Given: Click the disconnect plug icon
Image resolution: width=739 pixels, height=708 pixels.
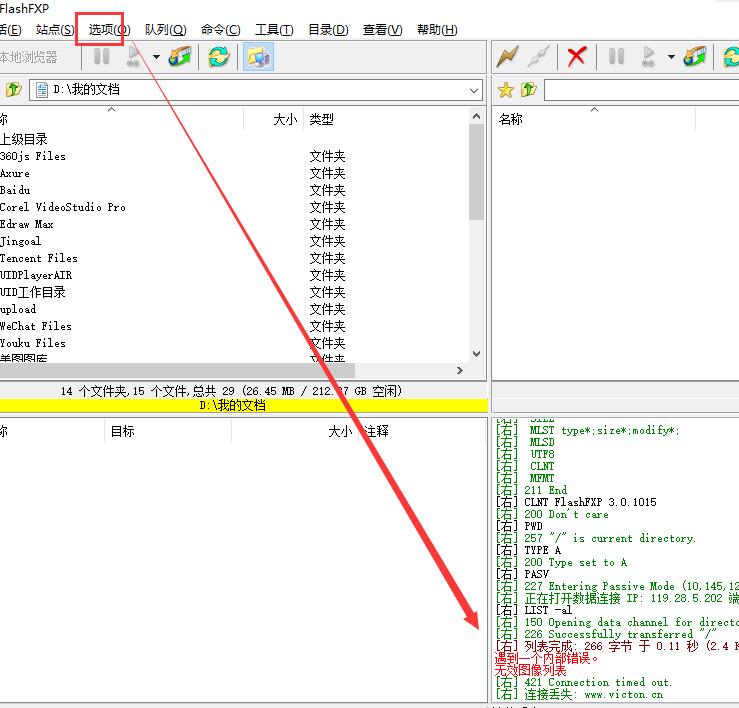Looking at the screenshot, I should (x=539, y=57).
